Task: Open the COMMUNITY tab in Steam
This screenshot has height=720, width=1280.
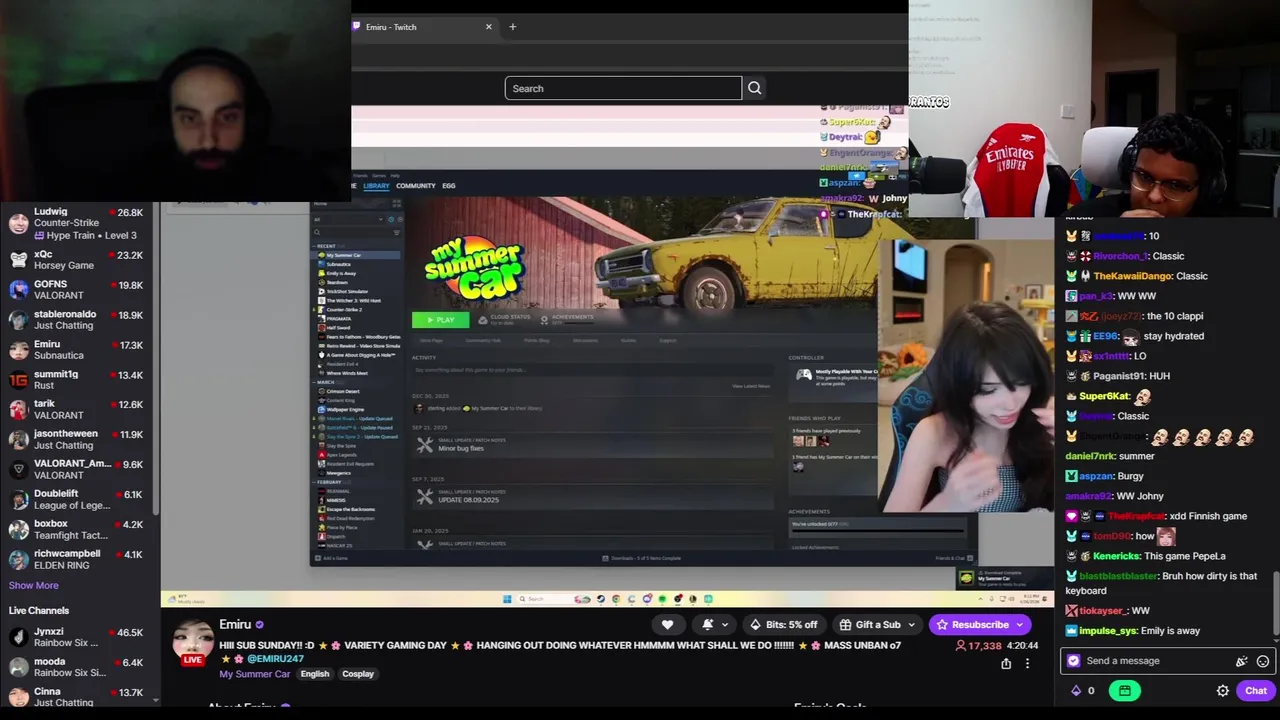Action: 415,186
